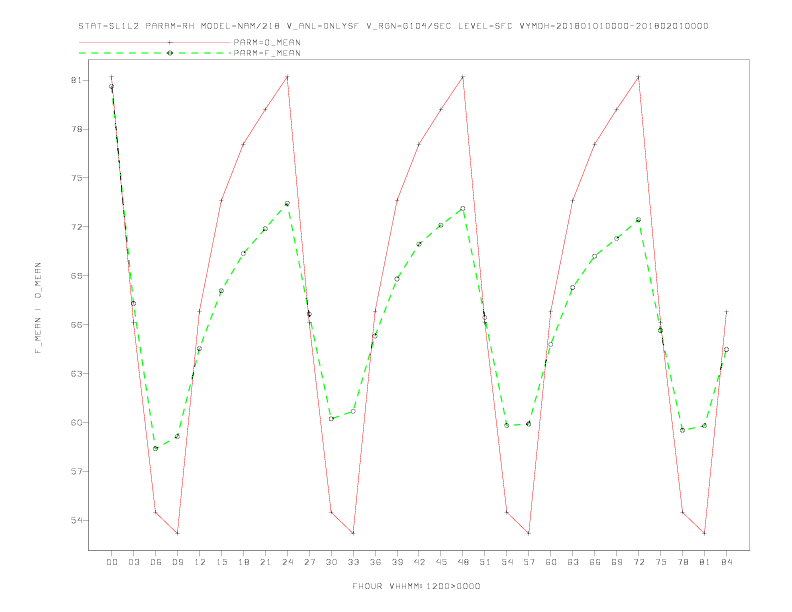Click x-axis tick label 48
This screenshot has width=792, height=612.
coord(463,562)
